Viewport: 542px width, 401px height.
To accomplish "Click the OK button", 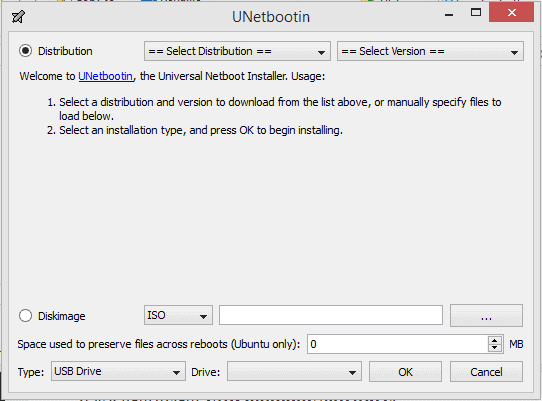I will (x=405, y=372).
